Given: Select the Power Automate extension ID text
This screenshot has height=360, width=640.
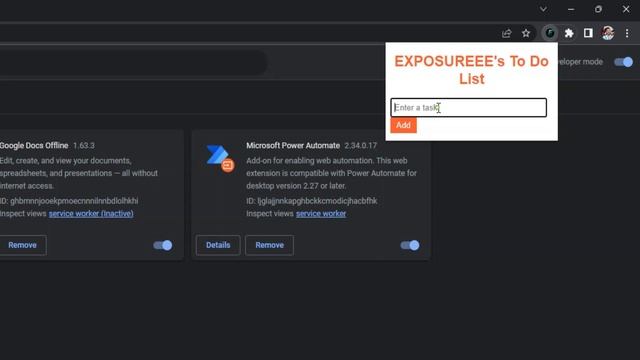Looking at the screenshot, I should 312,201.
